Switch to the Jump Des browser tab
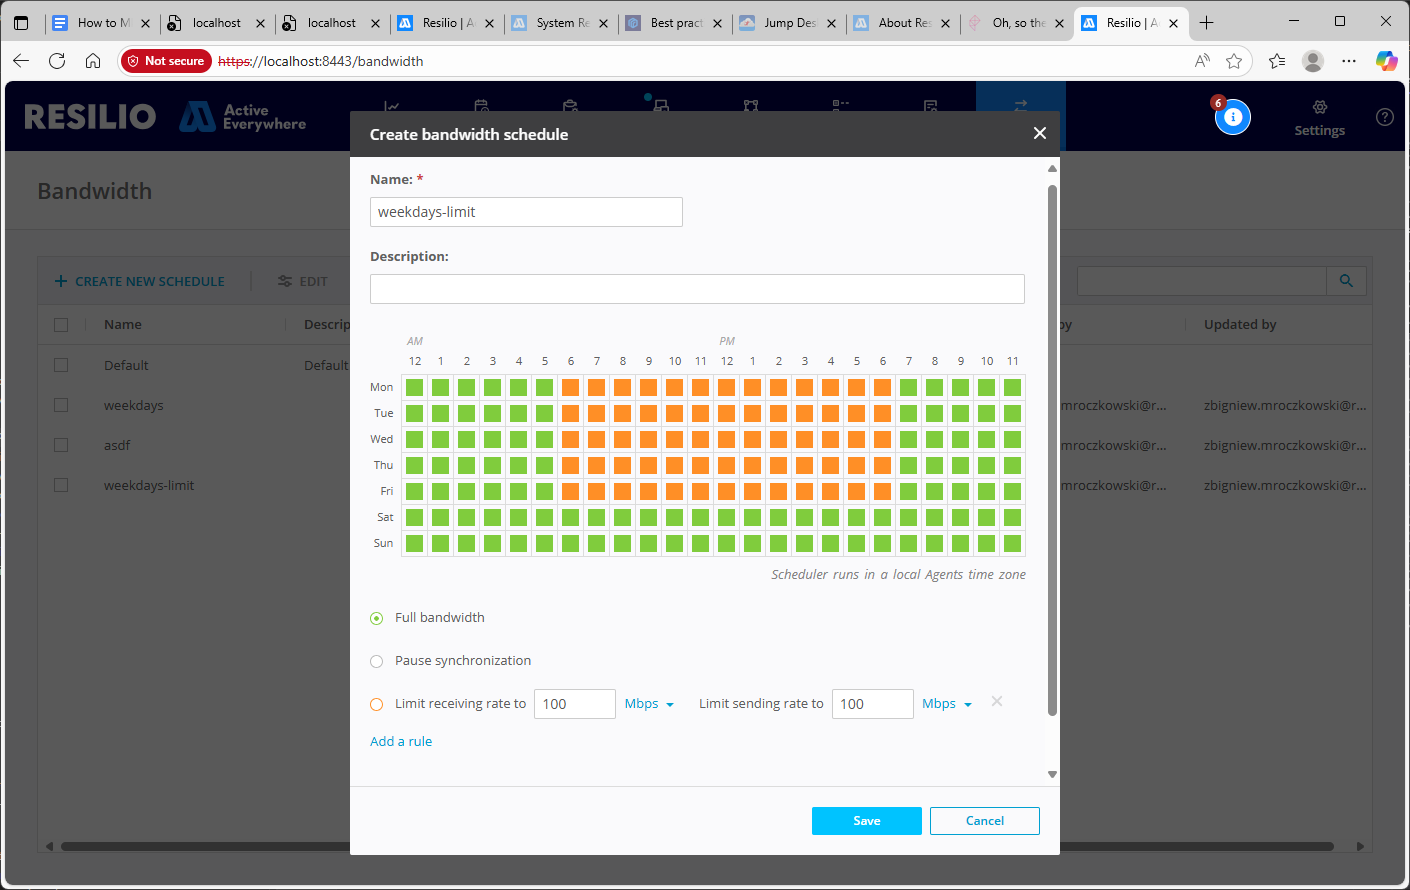Image resolution: width=1410 pixels, height=890 pixels. [788, 23]
